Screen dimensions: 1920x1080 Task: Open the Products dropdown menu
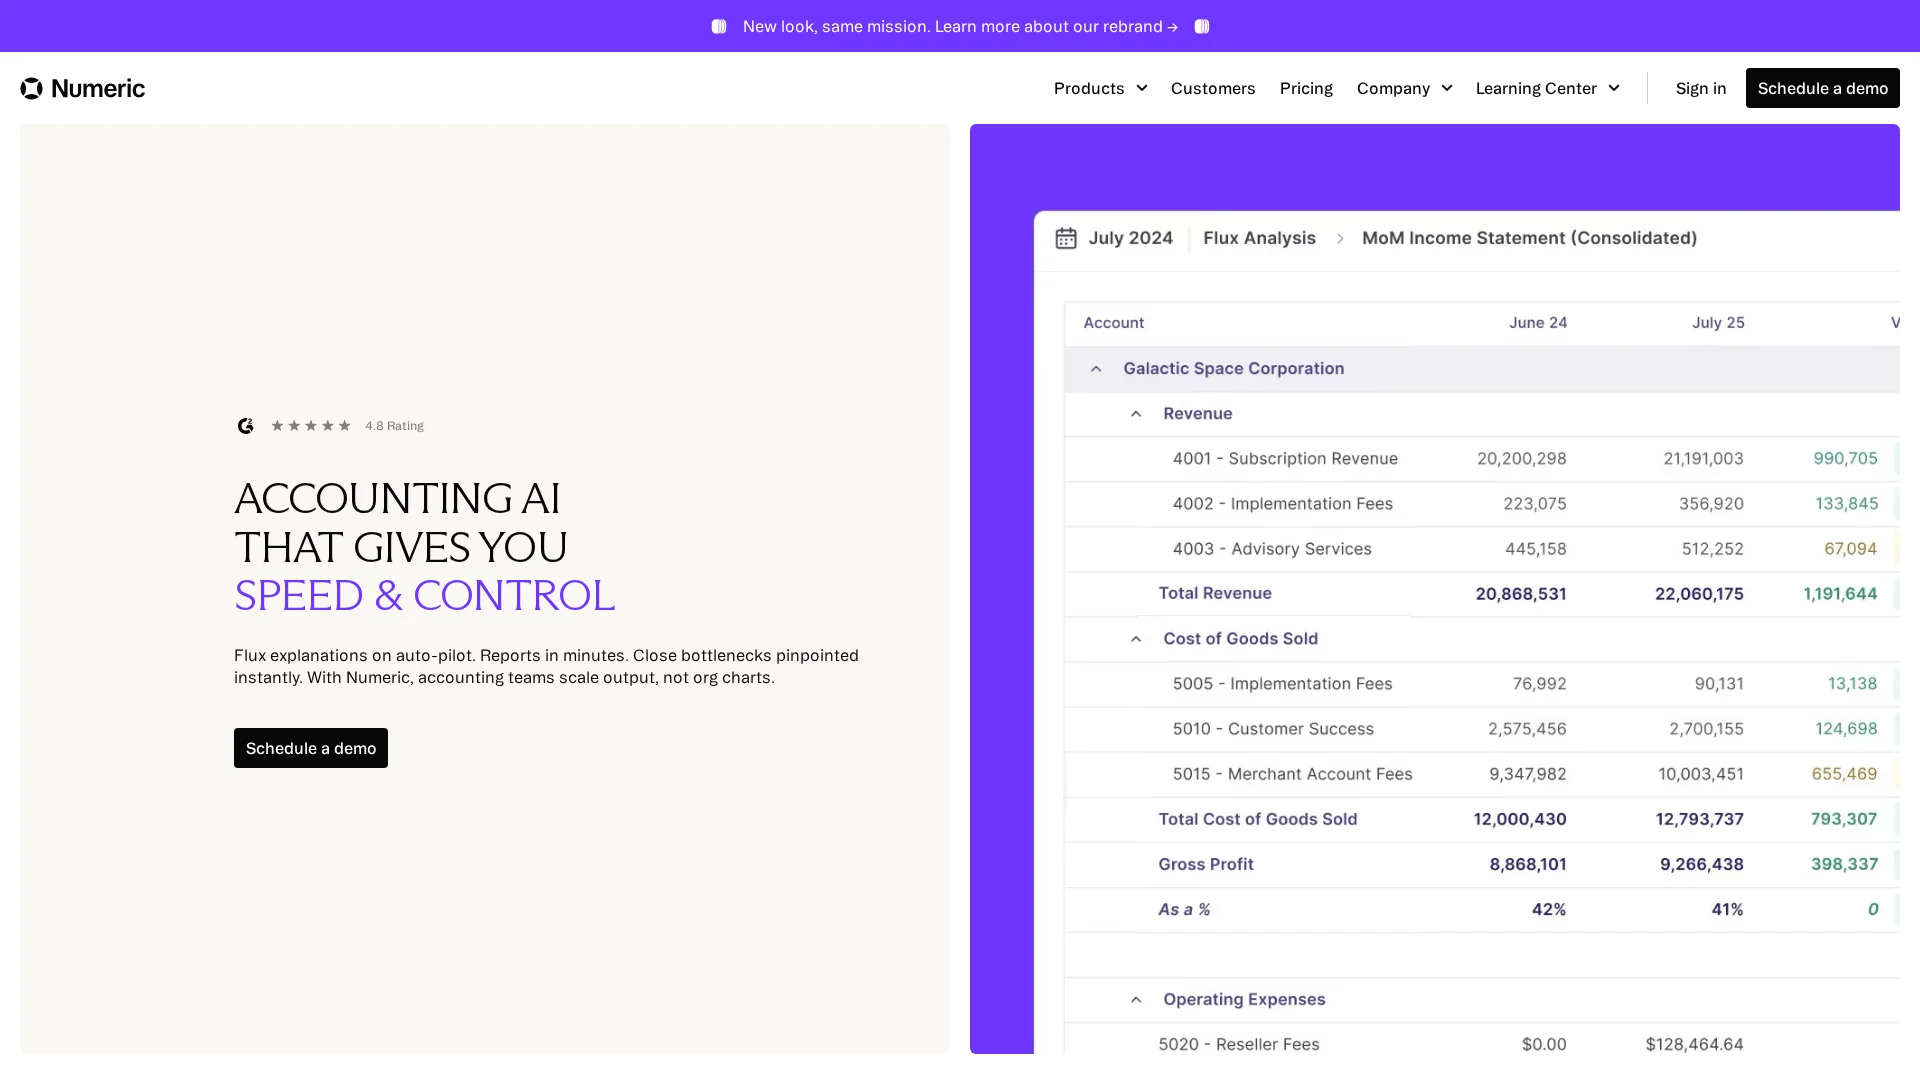click(x=1100, y=88)
